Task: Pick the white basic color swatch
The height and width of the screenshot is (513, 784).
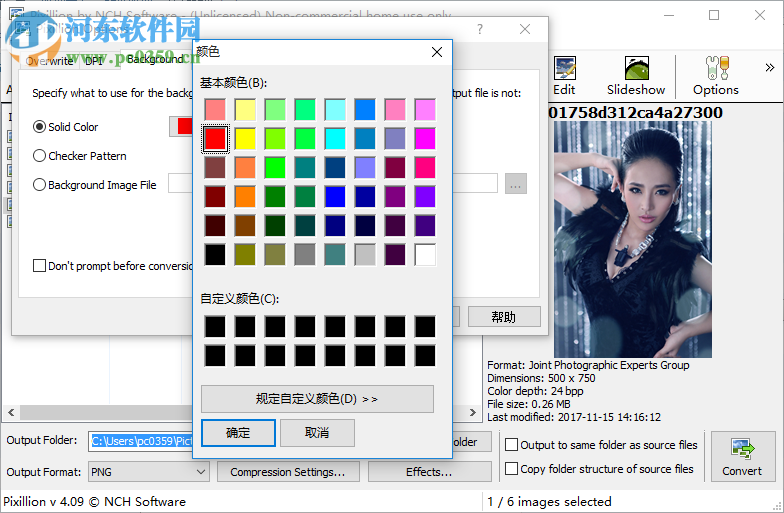Action: point(424,254)
